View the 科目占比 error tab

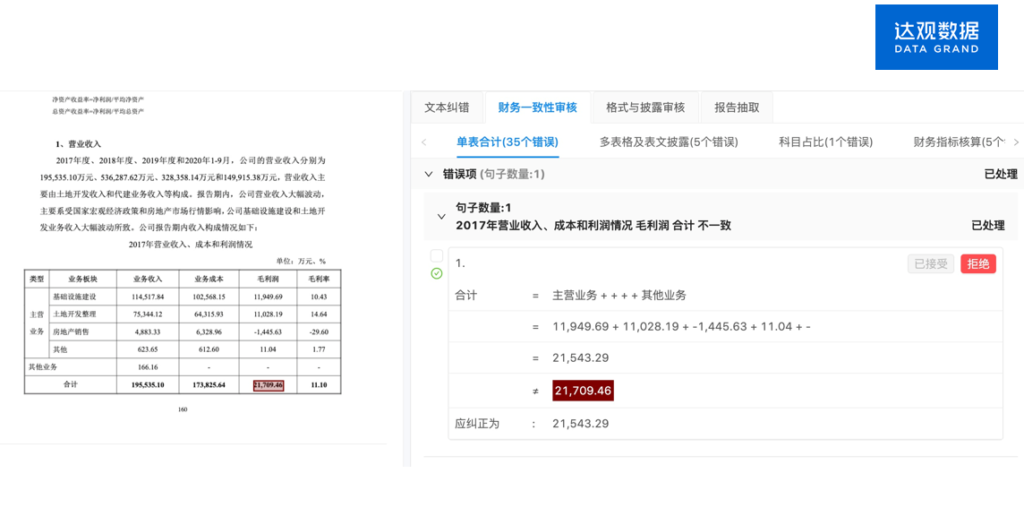tap(825, 142)
